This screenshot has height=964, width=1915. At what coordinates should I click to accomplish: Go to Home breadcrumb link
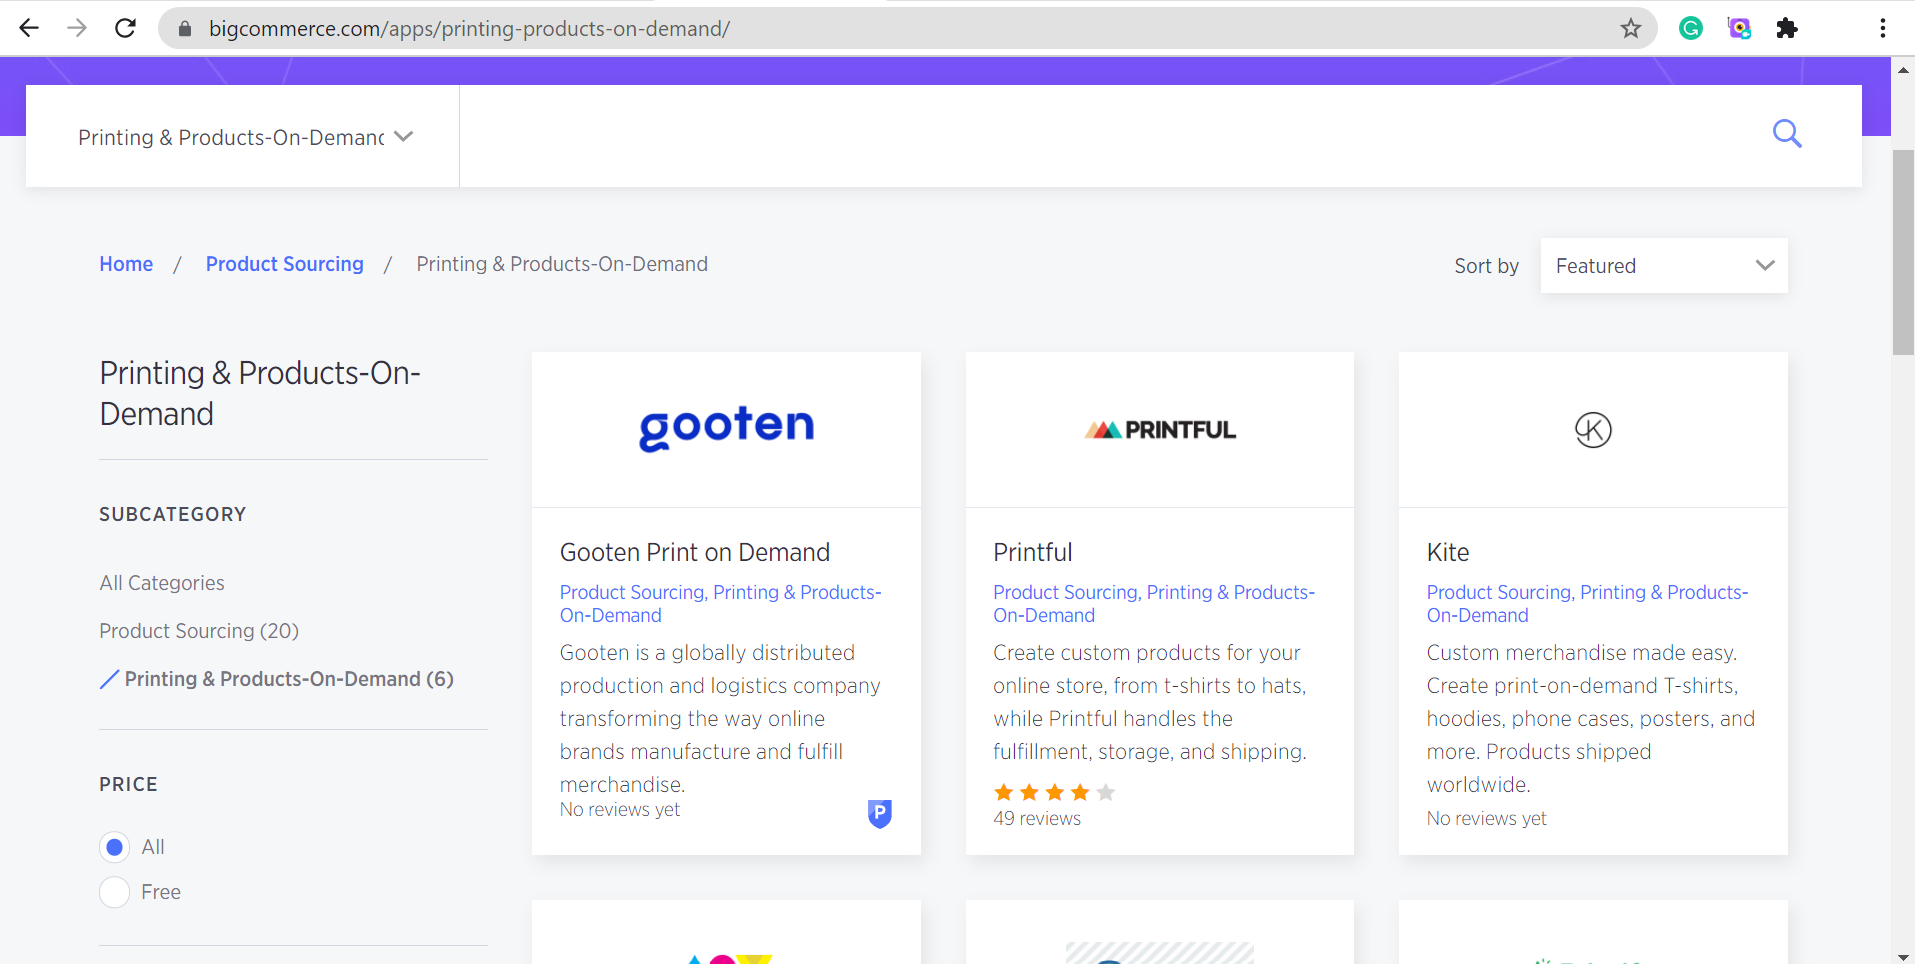coord(126,264)
